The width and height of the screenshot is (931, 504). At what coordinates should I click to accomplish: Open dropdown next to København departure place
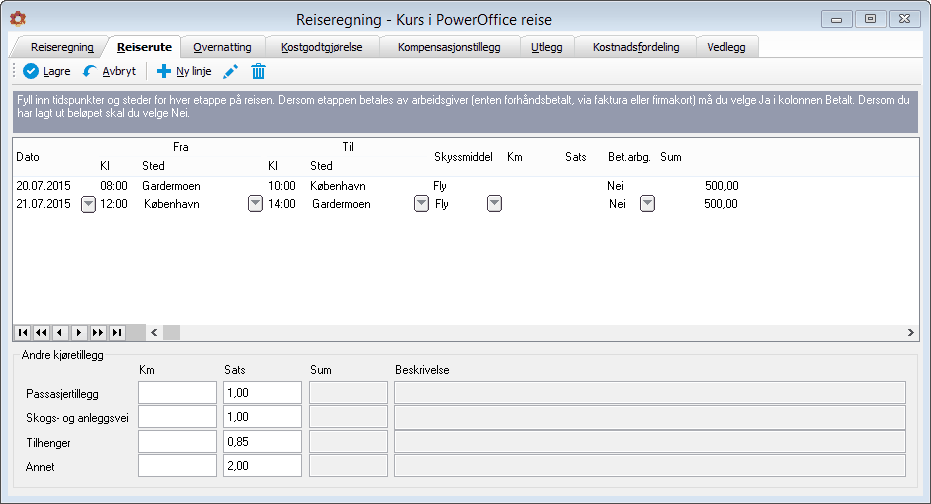(255, 204)
